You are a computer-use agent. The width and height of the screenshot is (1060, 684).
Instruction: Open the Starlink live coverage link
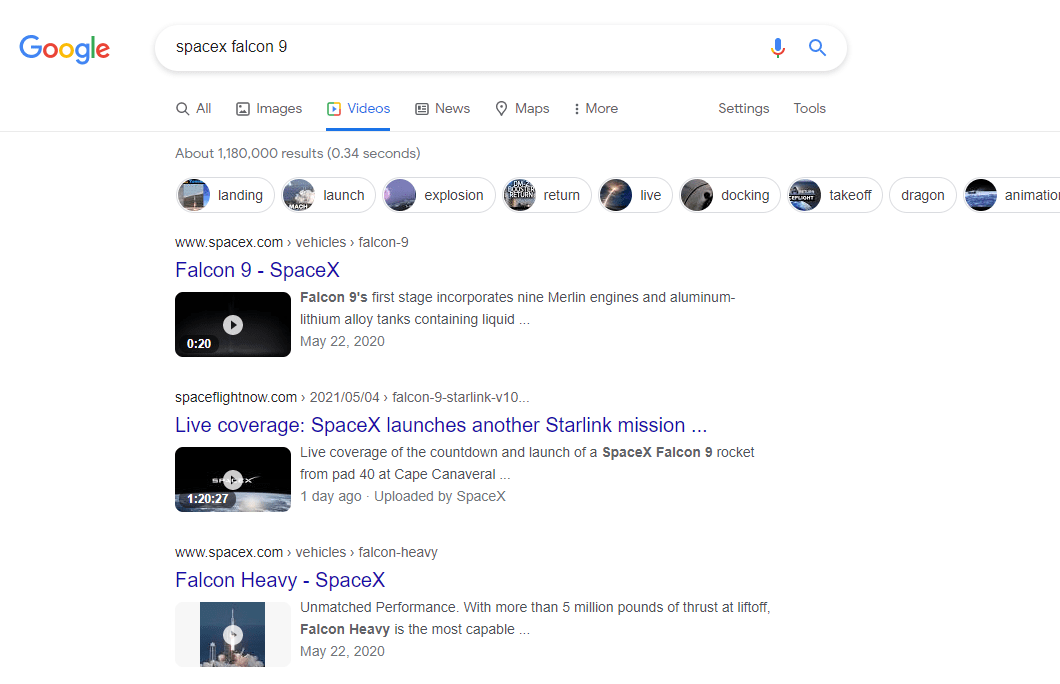tap(440, 425)
